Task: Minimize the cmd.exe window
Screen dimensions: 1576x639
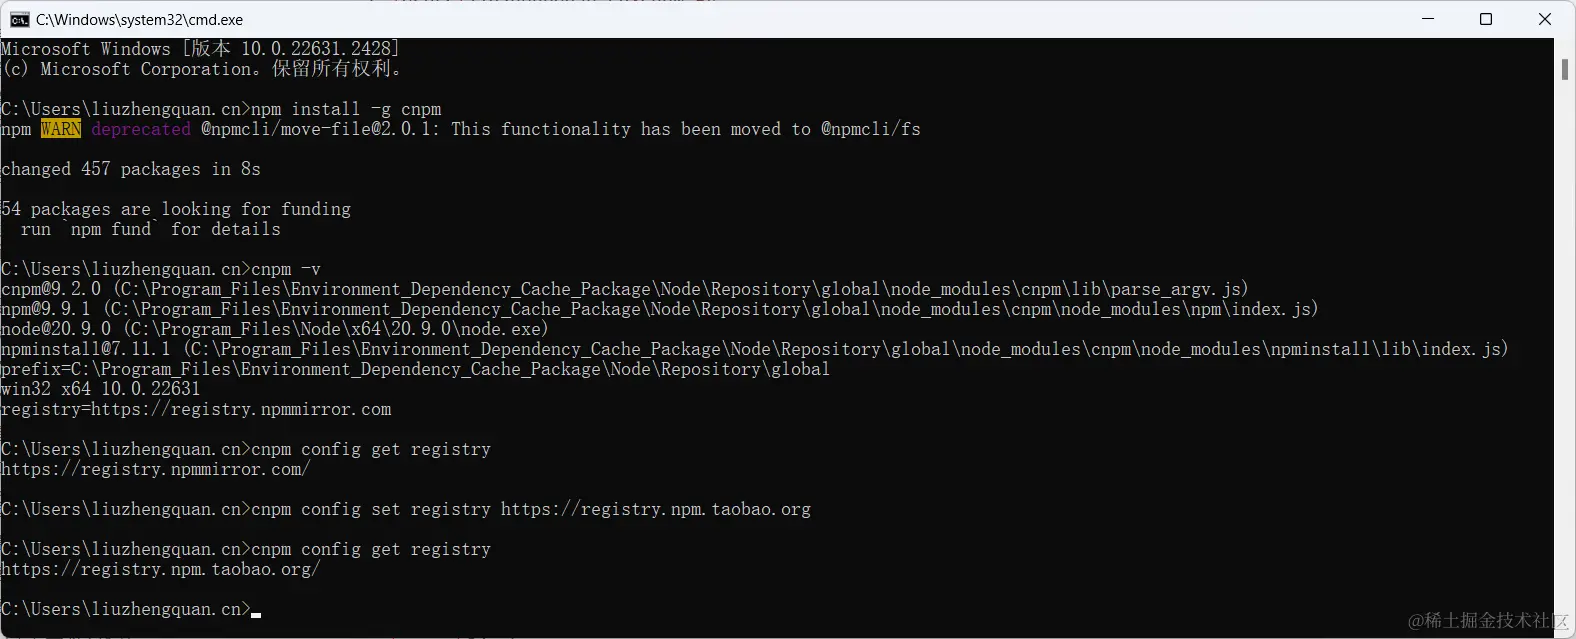Action: point(1427,19)
